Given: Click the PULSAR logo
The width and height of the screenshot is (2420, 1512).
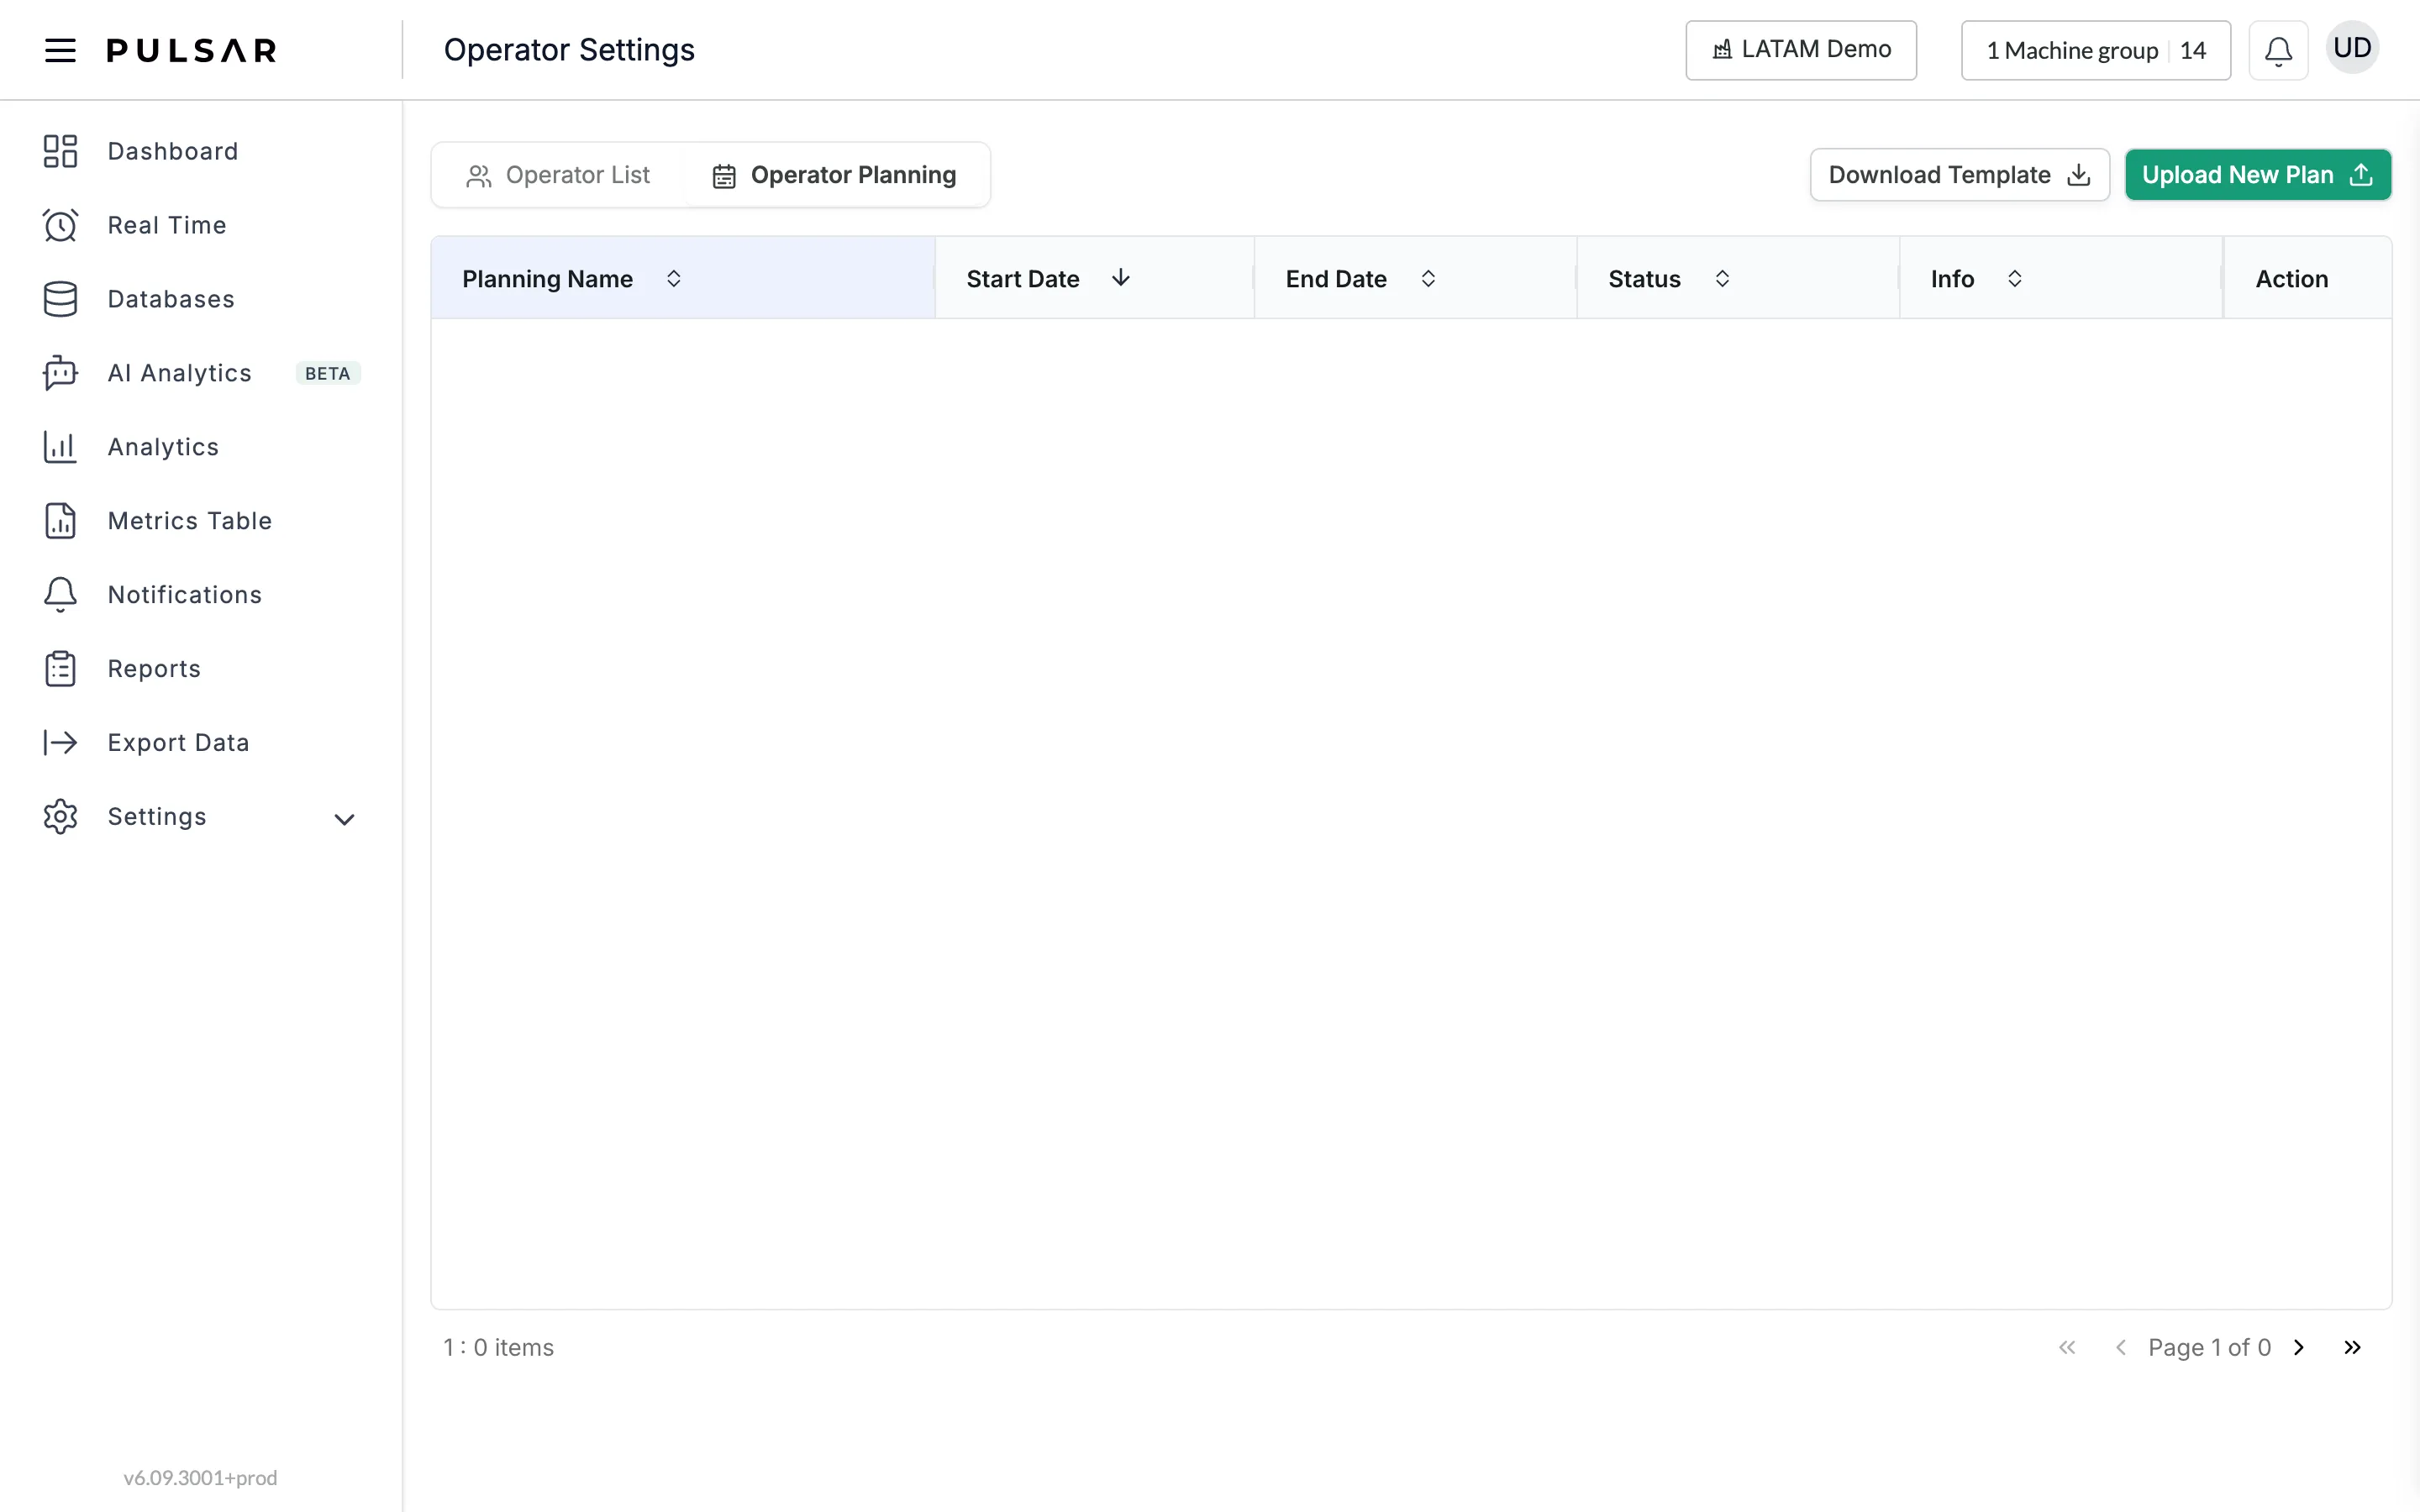Looking at the screenshot, I should 192,50.
